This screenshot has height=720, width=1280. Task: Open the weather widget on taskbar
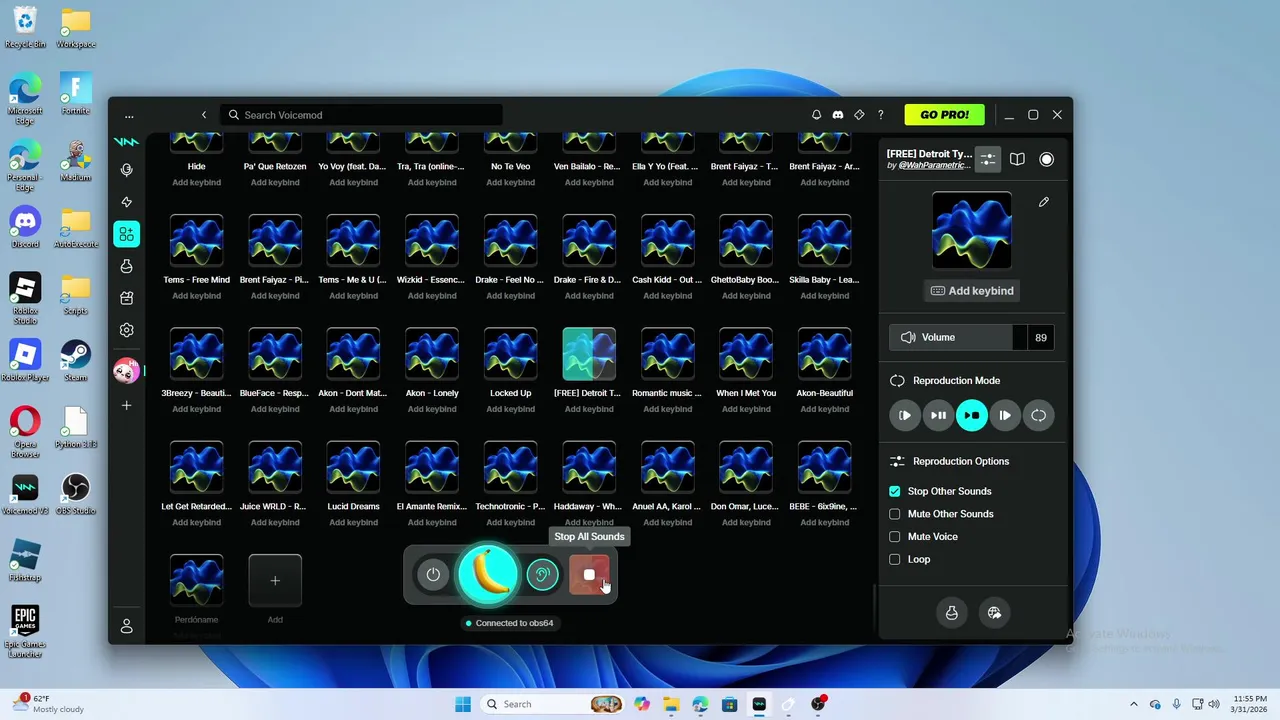(48, 704)
